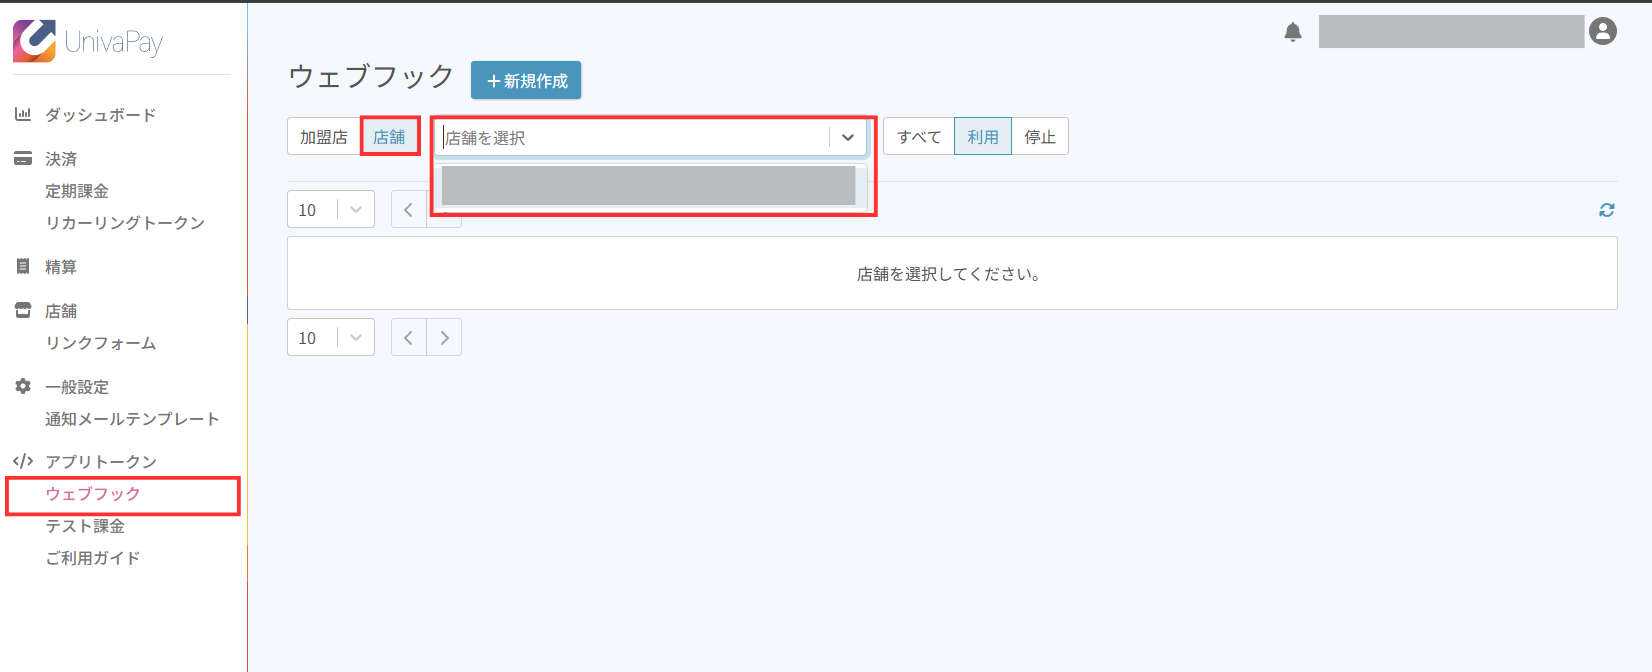1652x672 pixels.
Task: Click the refresh icon above the list
Action: pyautogui.click(x=1606, y=210)
